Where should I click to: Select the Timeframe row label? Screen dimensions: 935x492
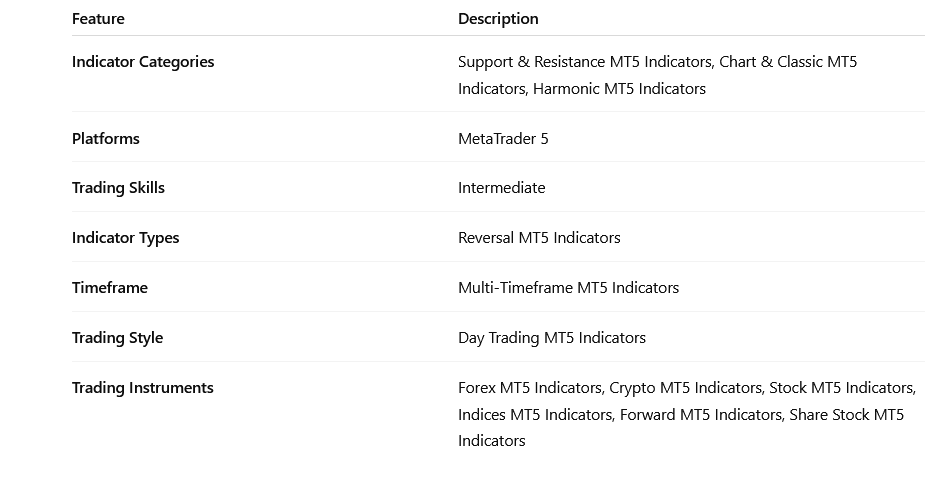point(110,288)
